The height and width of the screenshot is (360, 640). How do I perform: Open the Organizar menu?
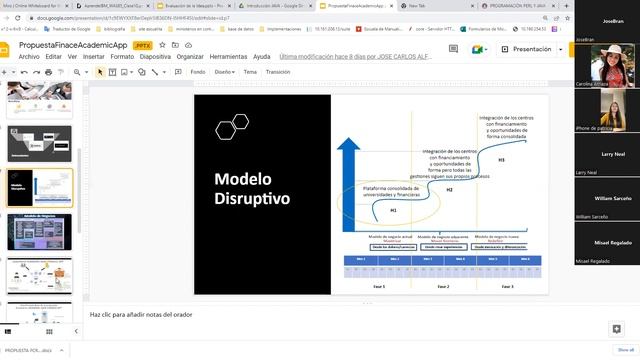point(190,57)
